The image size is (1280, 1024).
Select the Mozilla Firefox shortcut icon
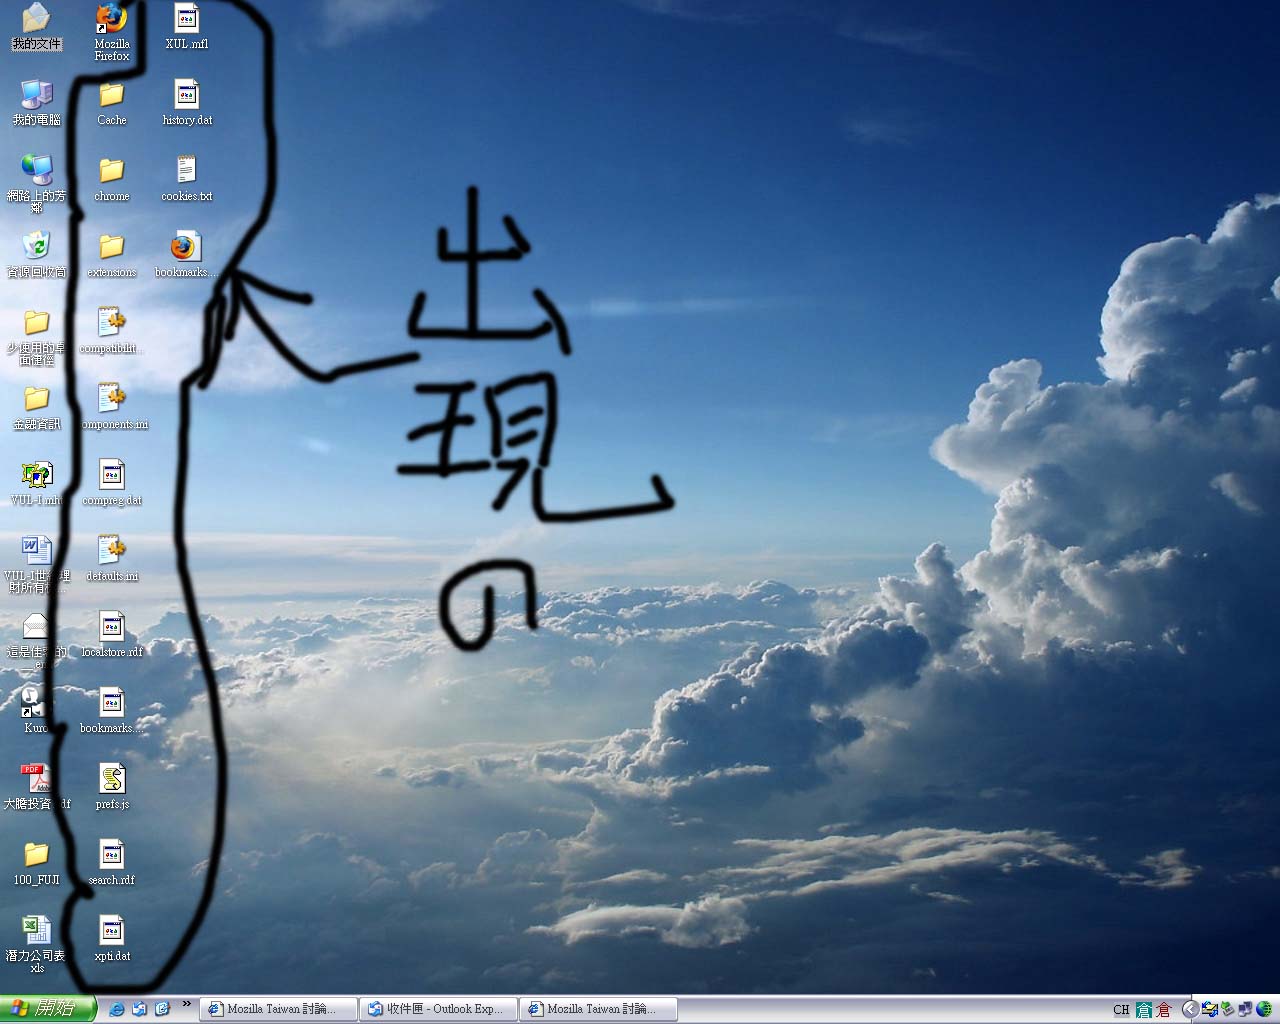(112, 32)
